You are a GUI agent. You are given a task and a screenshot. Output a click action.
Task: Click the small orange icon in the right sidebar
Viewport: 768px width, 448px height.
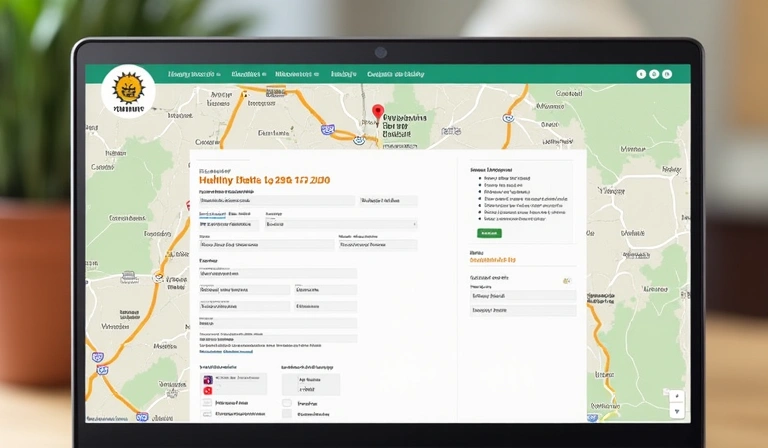567,281
